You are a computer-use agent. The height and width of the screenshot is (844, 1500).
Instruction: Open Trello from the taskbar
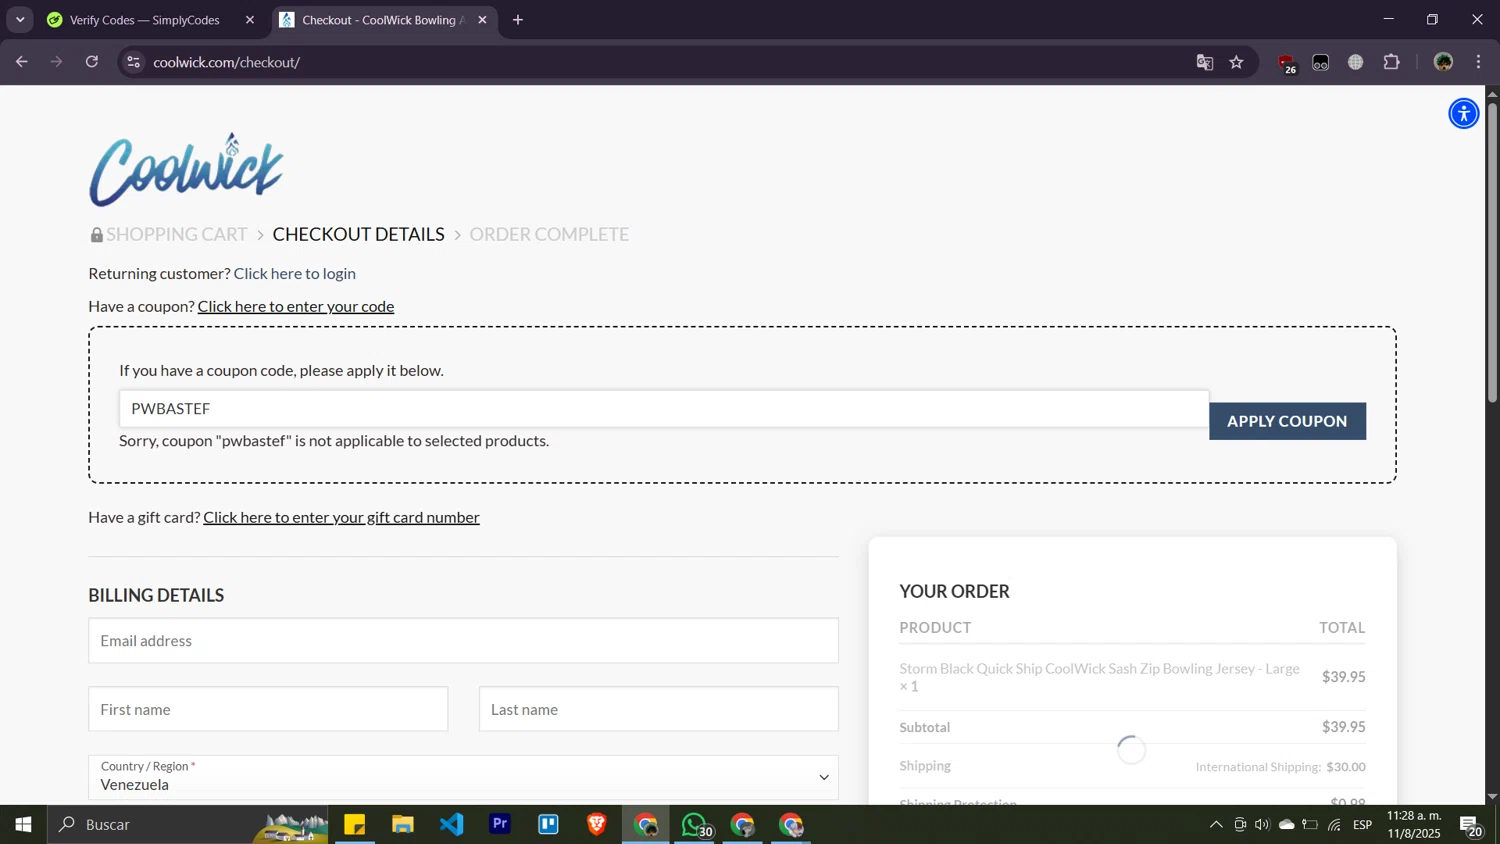tap(549, 825)
